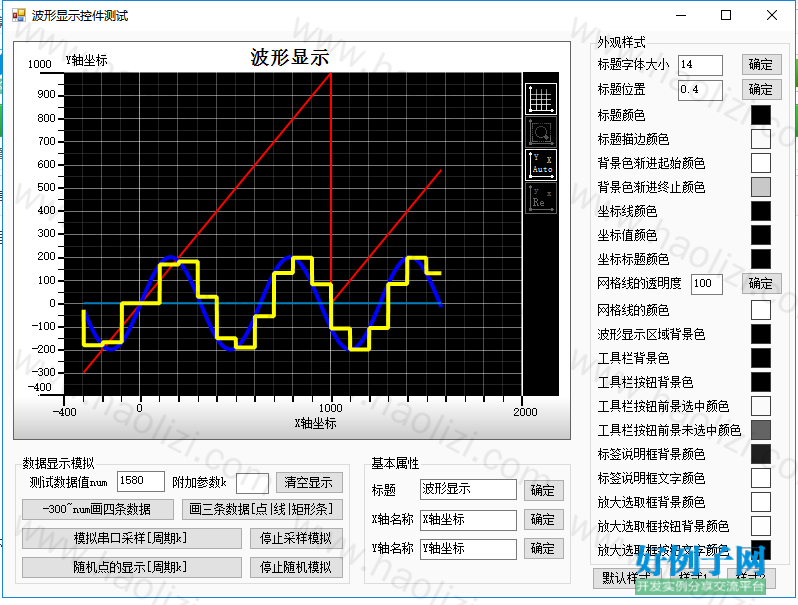
Task: Open the 标签说明框文字颜色 swatch
Action: 761,478
